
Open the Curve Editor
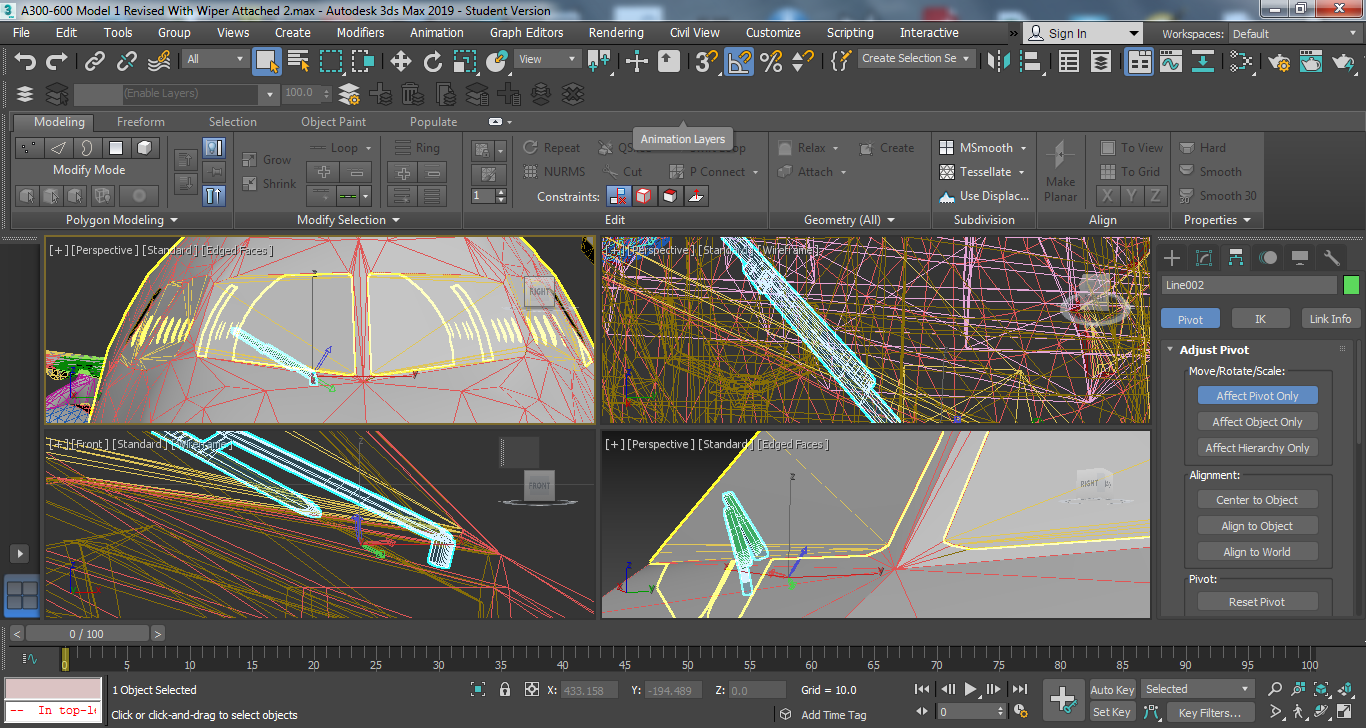pos(1171,62)
